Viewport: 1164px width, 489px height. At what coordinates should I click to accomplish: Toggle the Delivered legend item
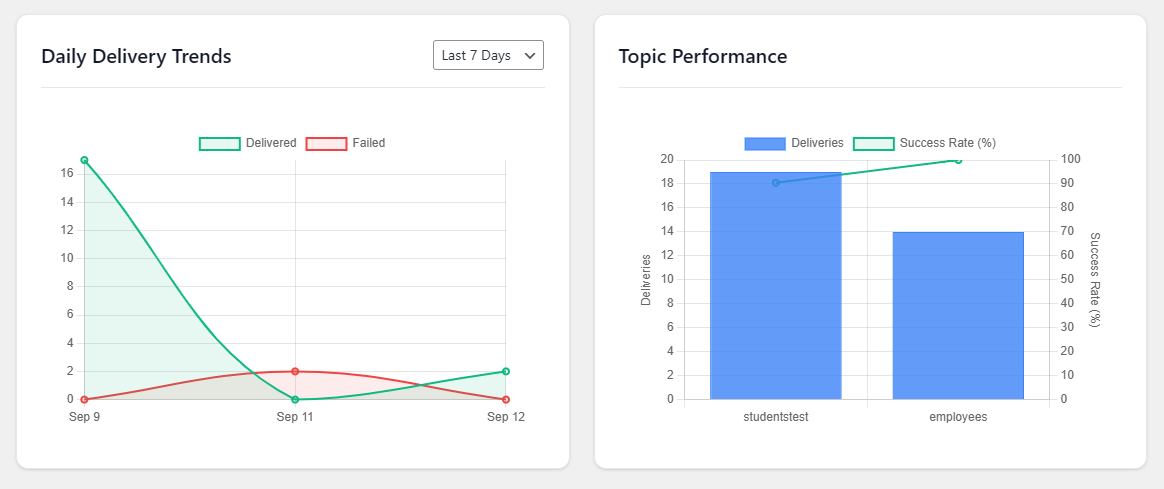[248, 143]
